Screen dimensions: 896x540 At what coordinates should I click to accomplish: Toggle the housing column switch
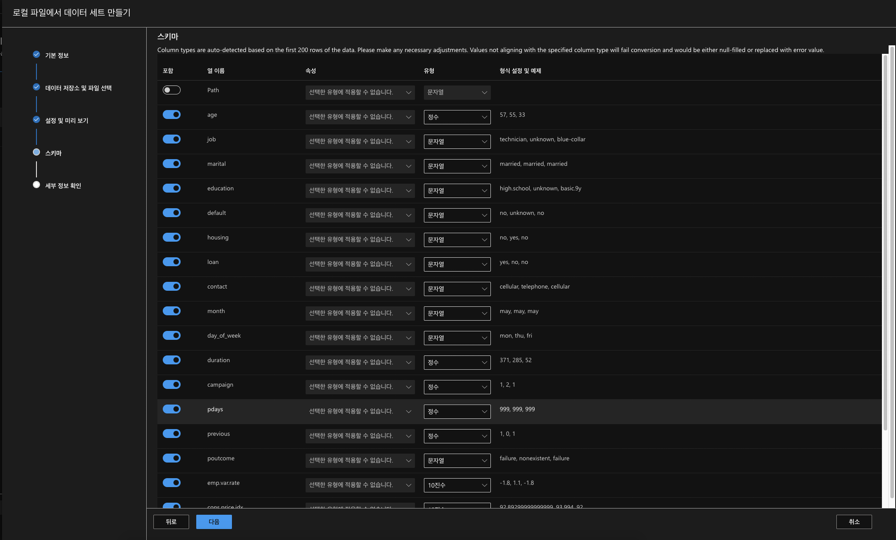point(171,238)
